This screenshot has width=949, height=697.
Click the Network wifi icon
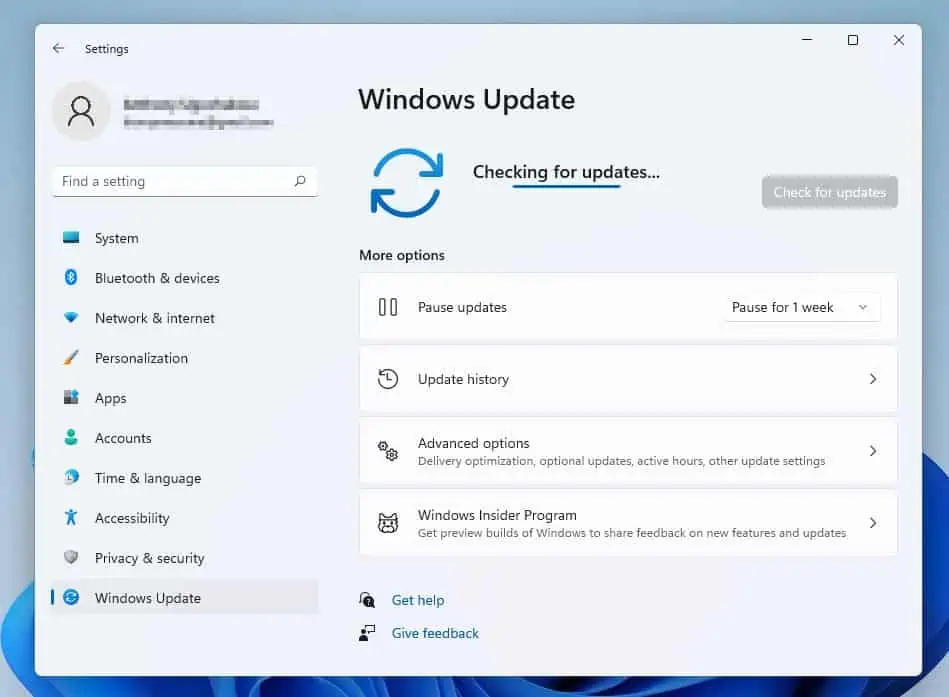coord(71,317)
